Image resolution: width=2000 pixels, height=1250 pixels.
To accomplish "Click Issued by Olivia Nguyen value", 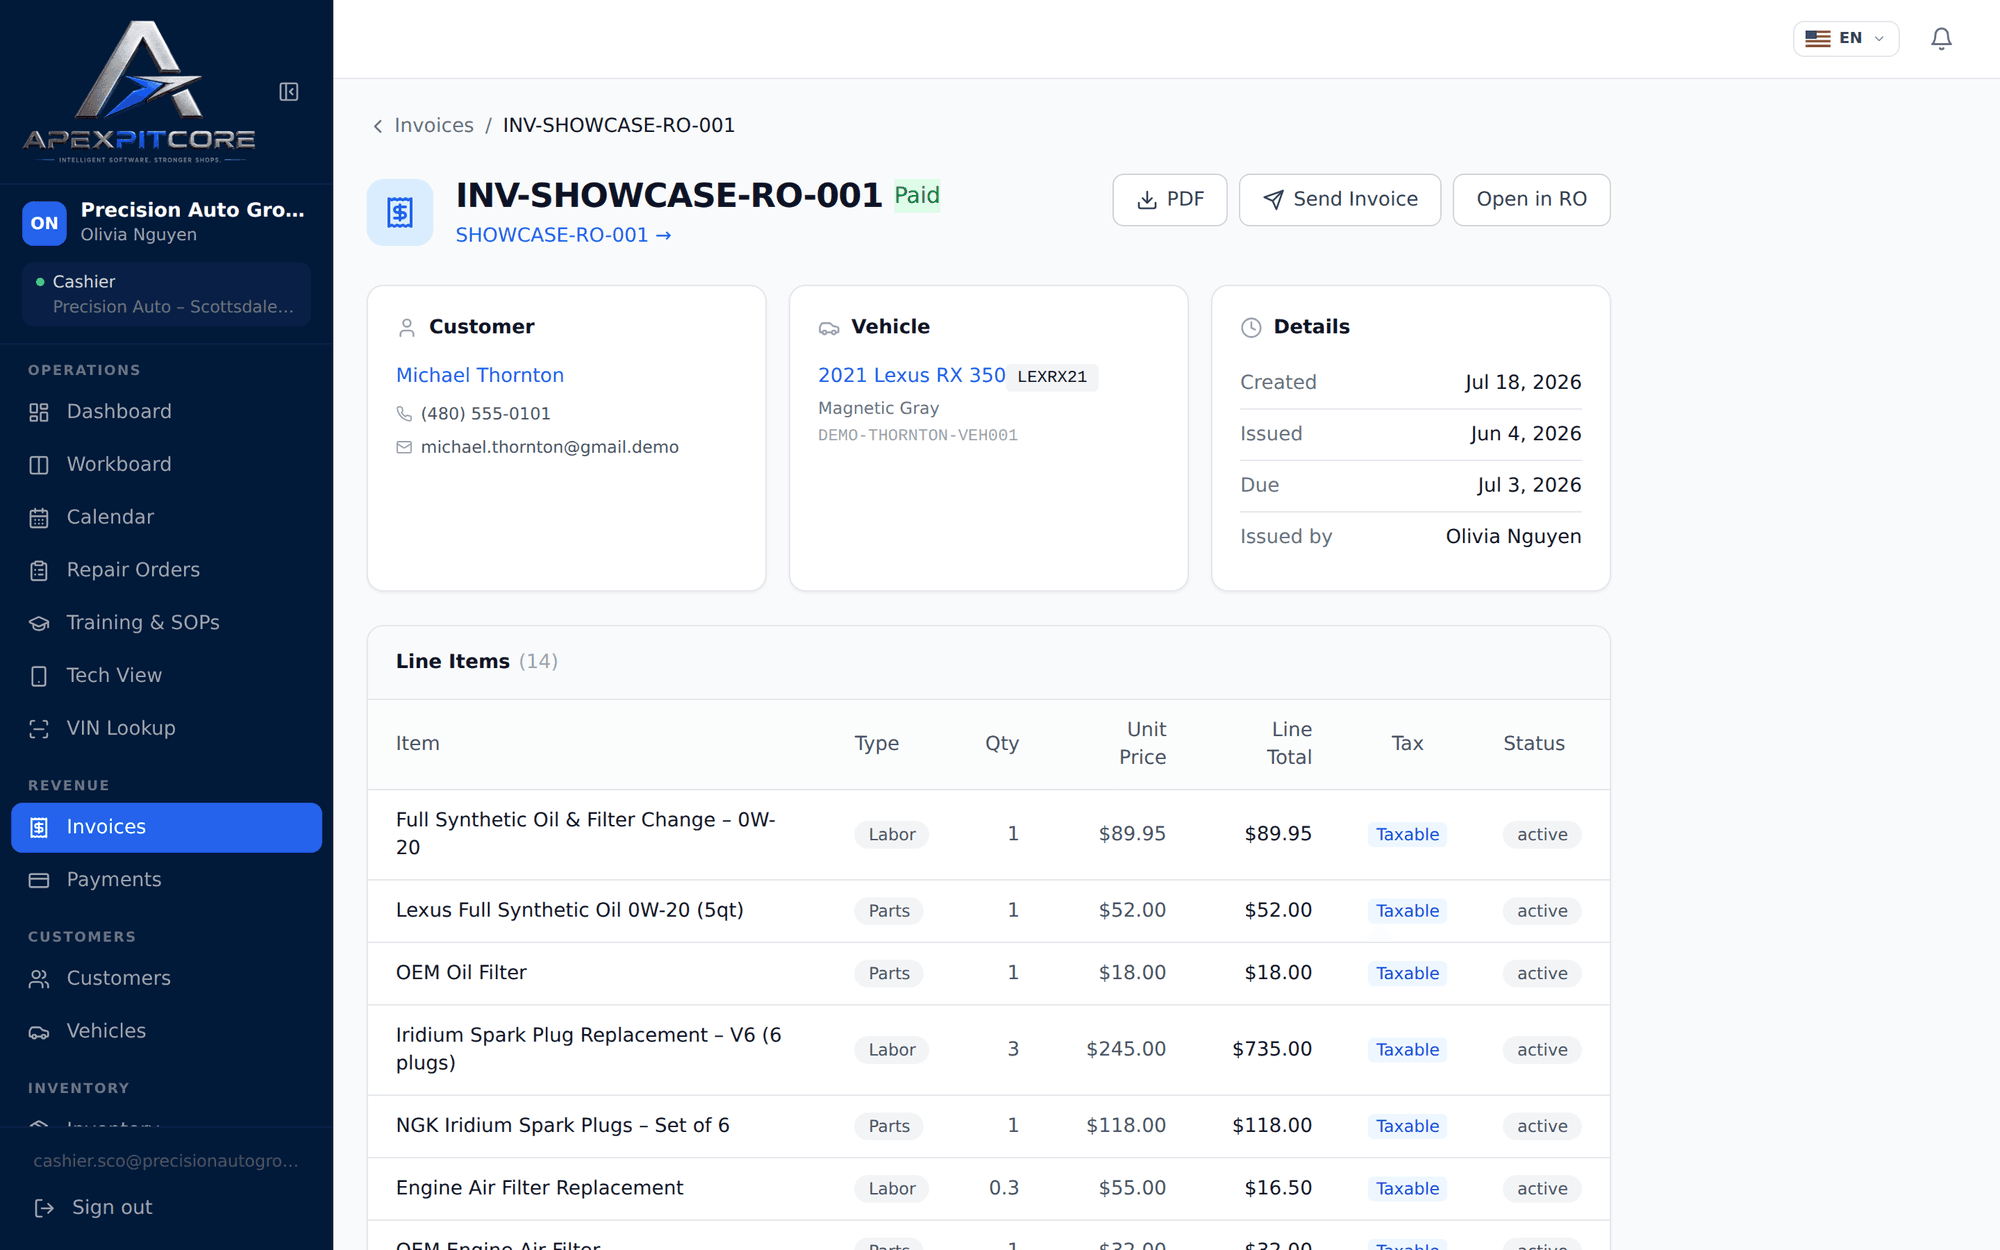I will pyautogui.click(x=1513, y=536).
